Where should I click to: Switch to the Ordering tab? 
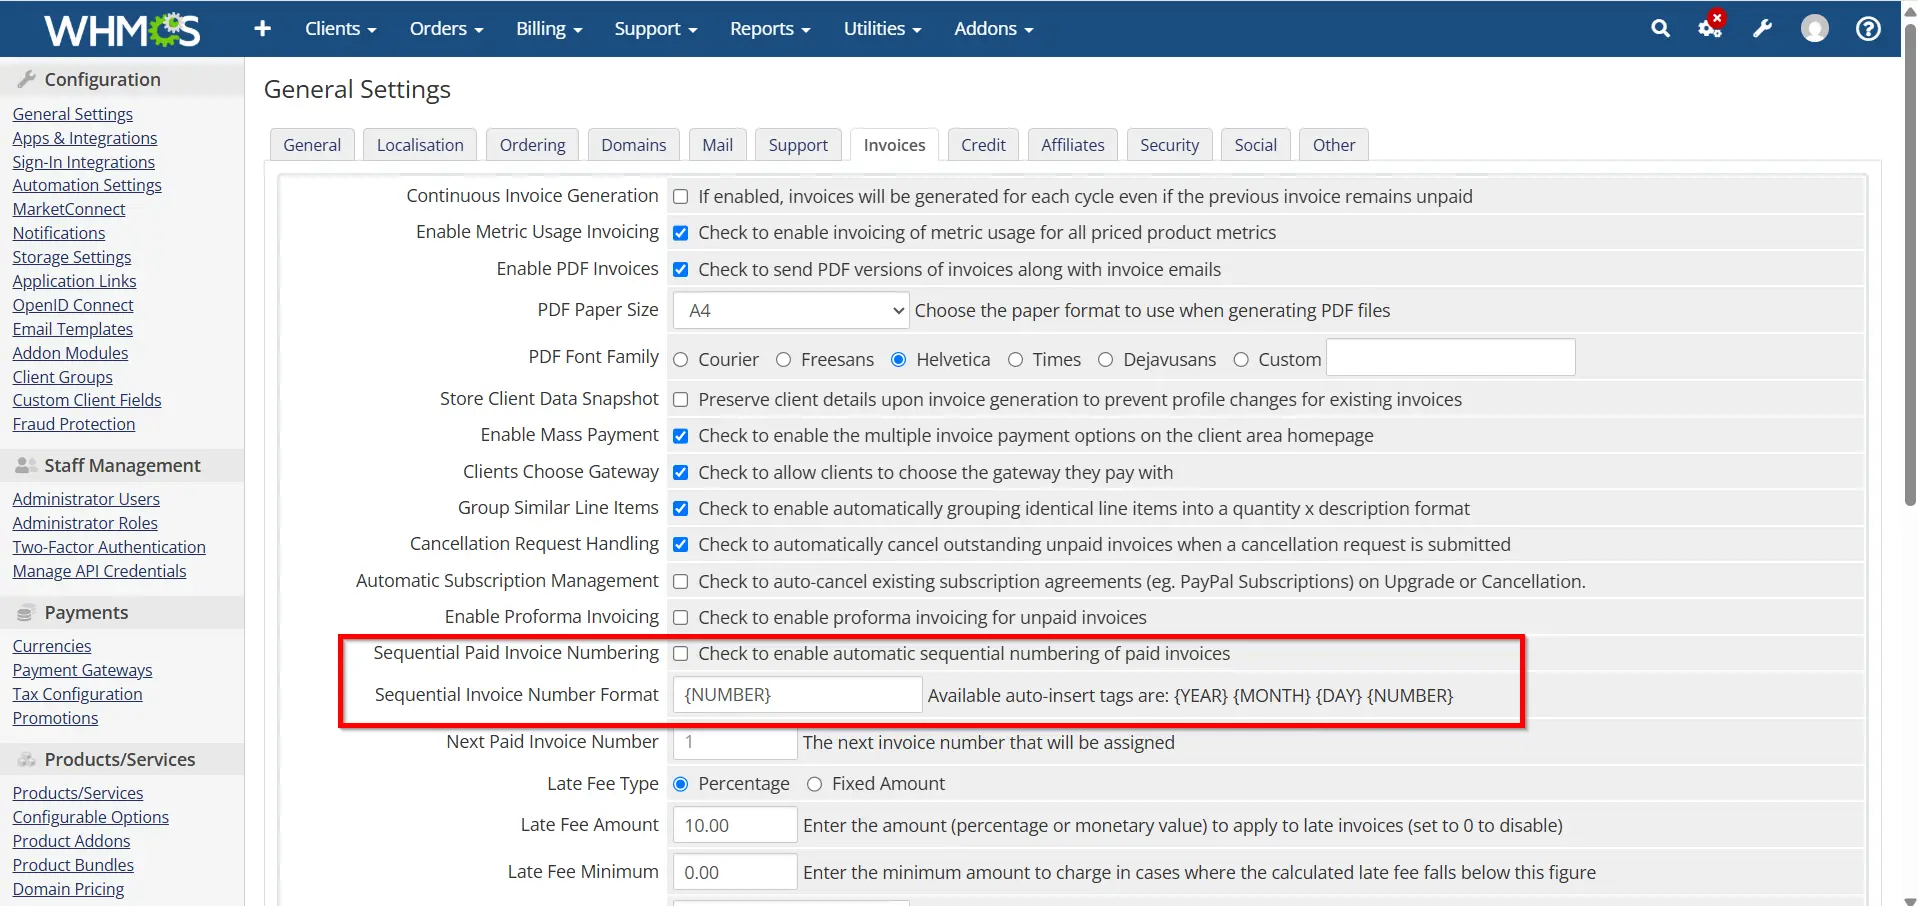(x=532, y=145)
